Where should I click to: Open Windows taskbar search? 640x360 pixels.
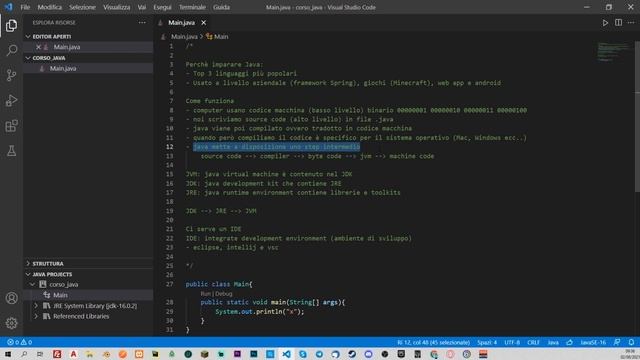24,354
